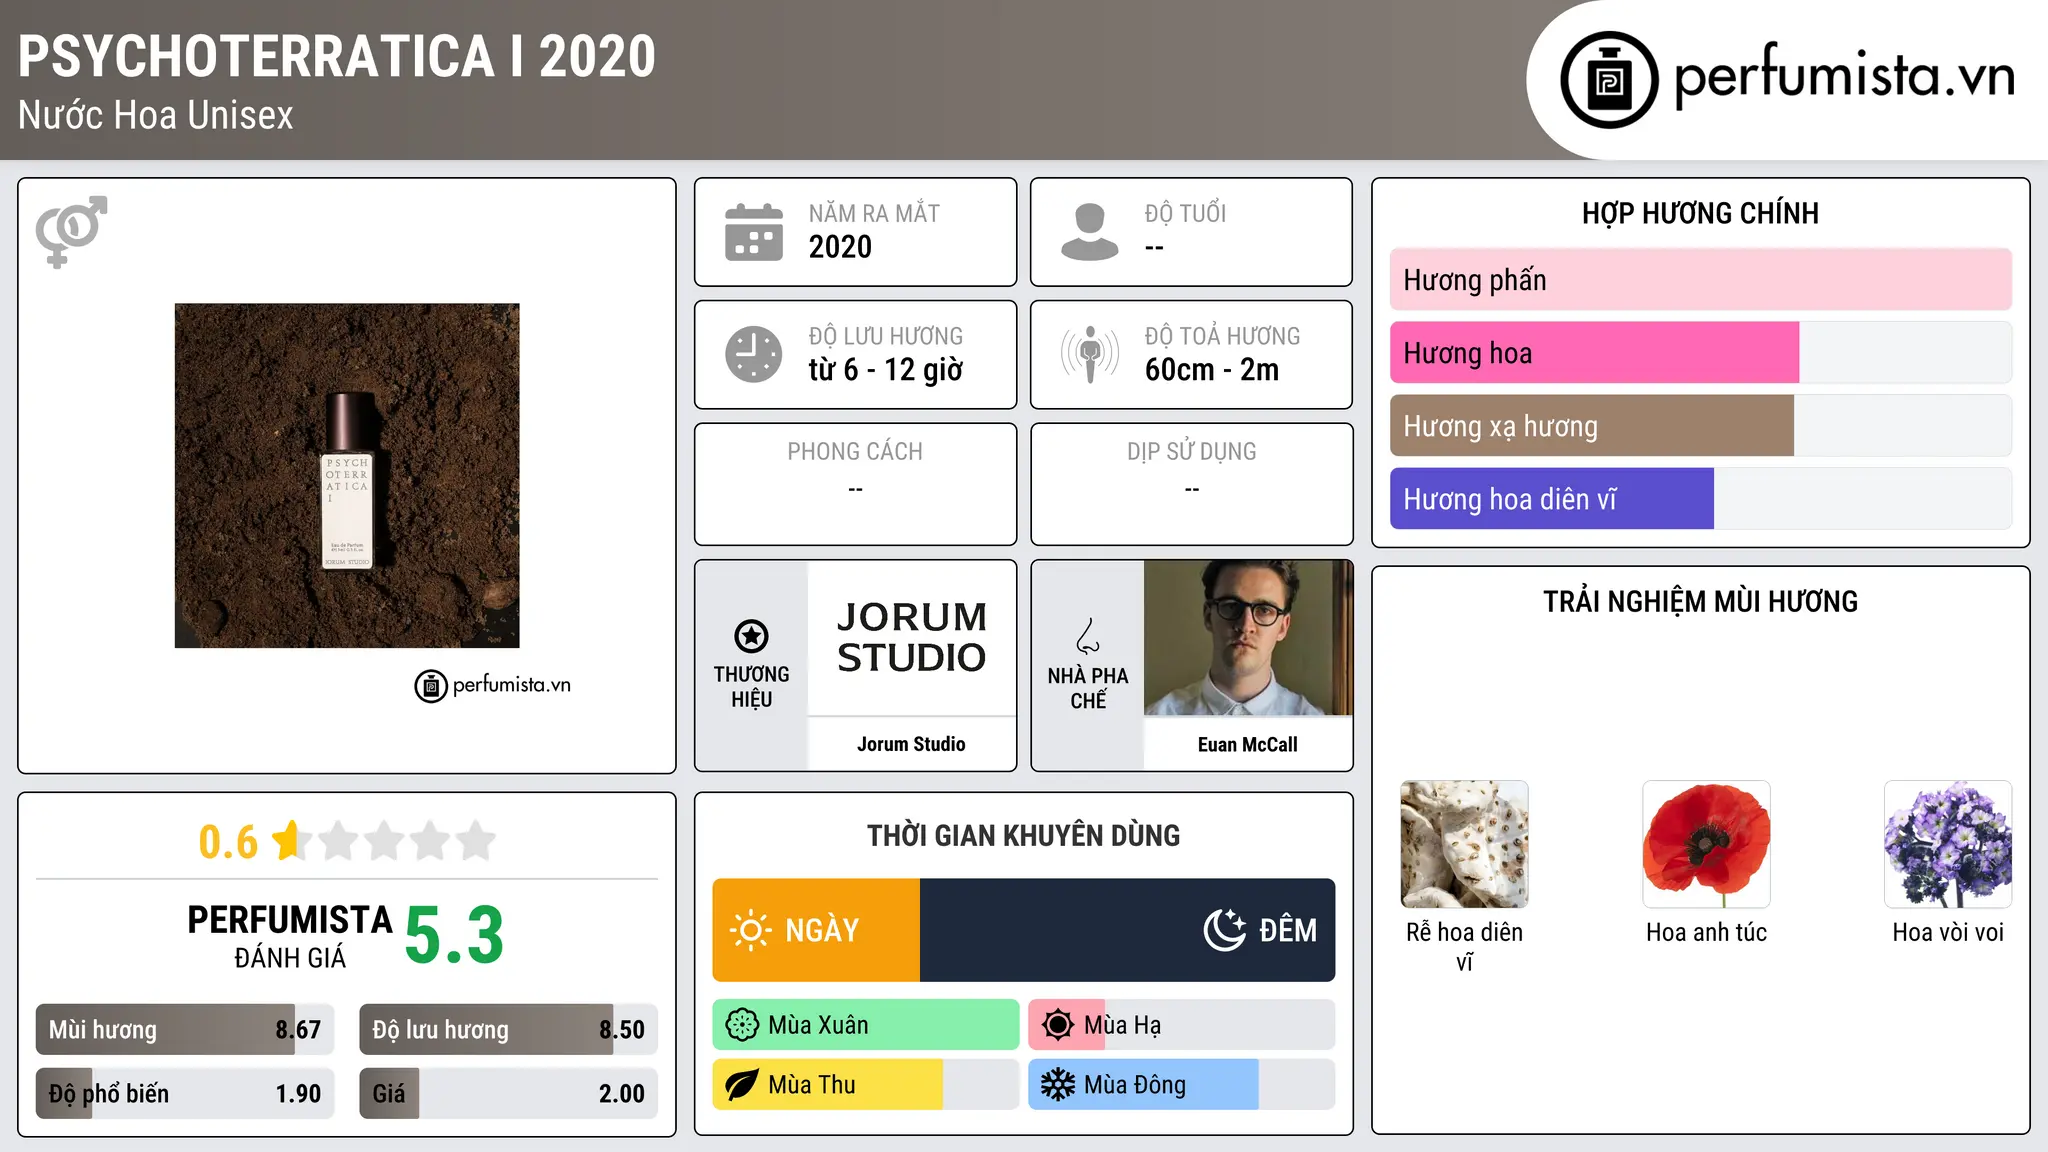The width and height of the screenshot is (2048, 1152).
Task: Click the projection value 60cm - 2m
Action: [1212, 370]
